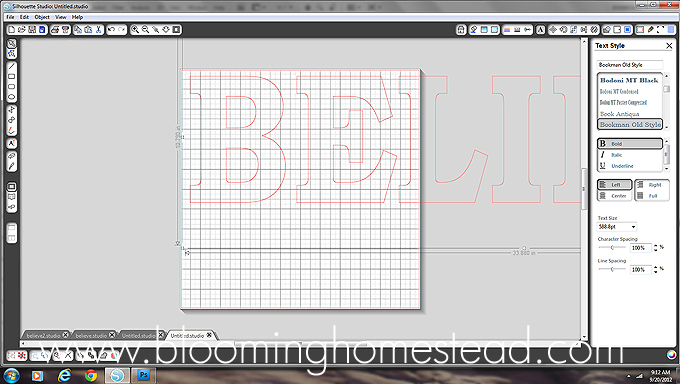The width and height of the screenshot is (680, 384).
Task: Select the Eraser tool
Action: (12, 155)
